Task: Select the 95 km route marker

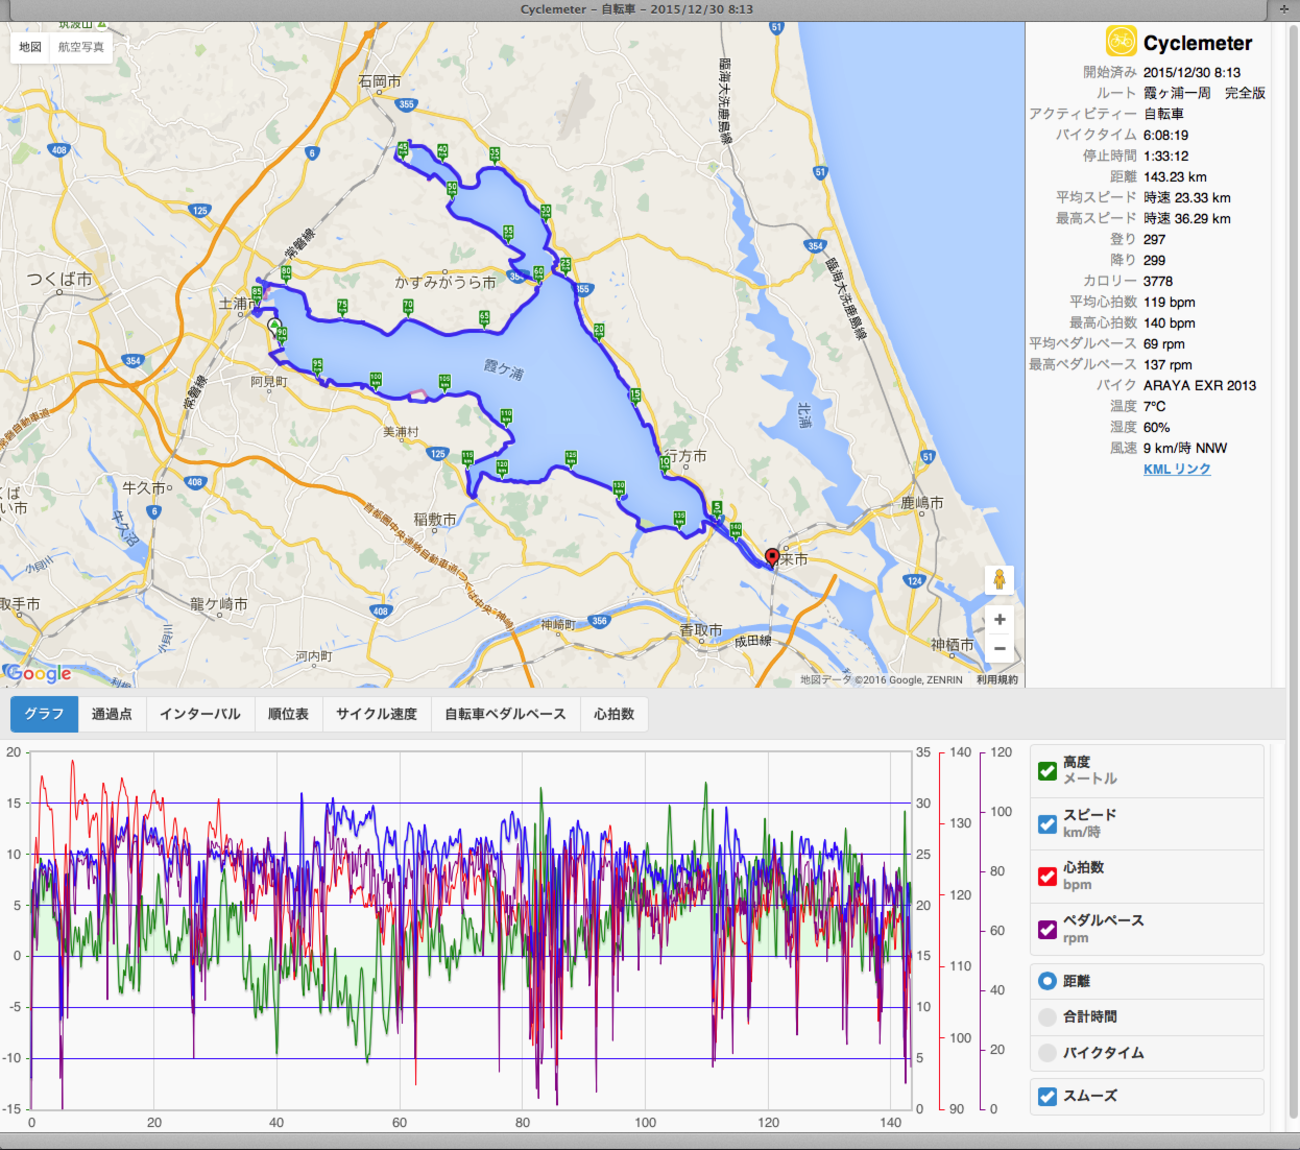Action: tap(317, 366)
